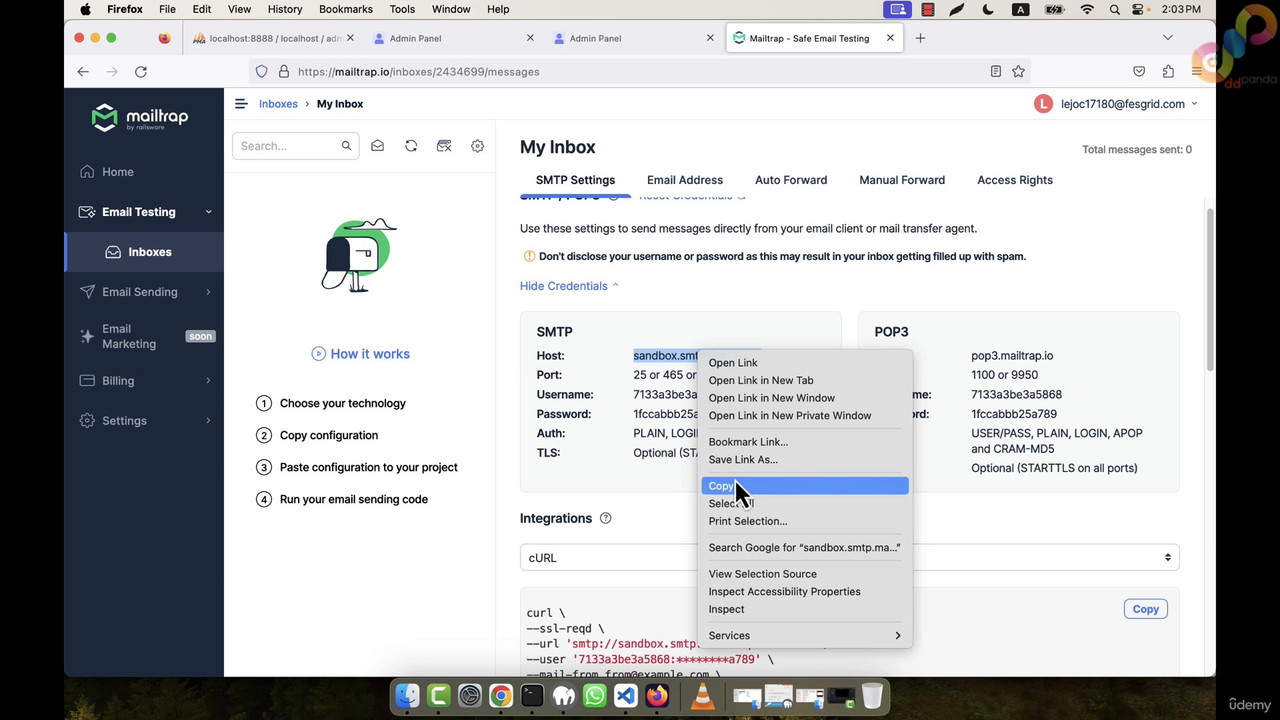This screenshot has height=720, width=1280.
Task: Choose Bookmark Link in context menu
Action: pyautogui.click(x=805, y=442)
